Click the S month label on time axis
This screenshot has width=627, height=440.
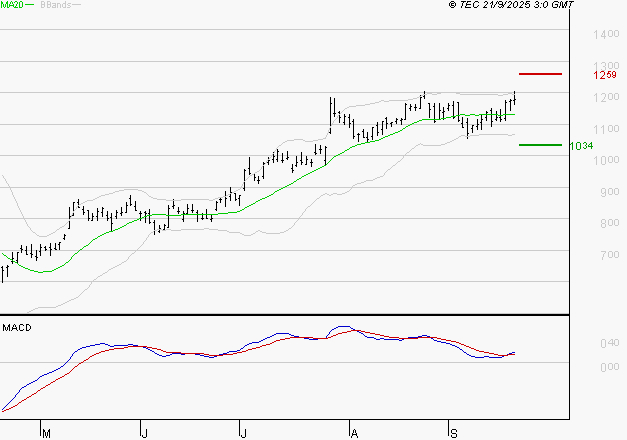(x=453, y=434)
